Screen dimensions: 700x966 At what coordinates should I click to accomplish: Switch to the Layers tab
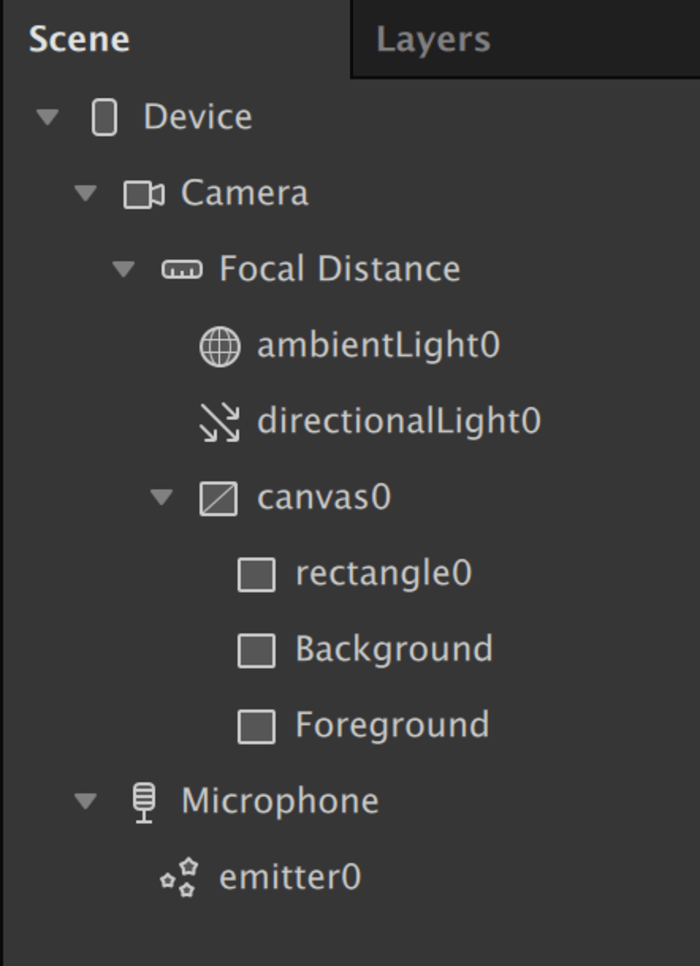(x=433, y=40)
